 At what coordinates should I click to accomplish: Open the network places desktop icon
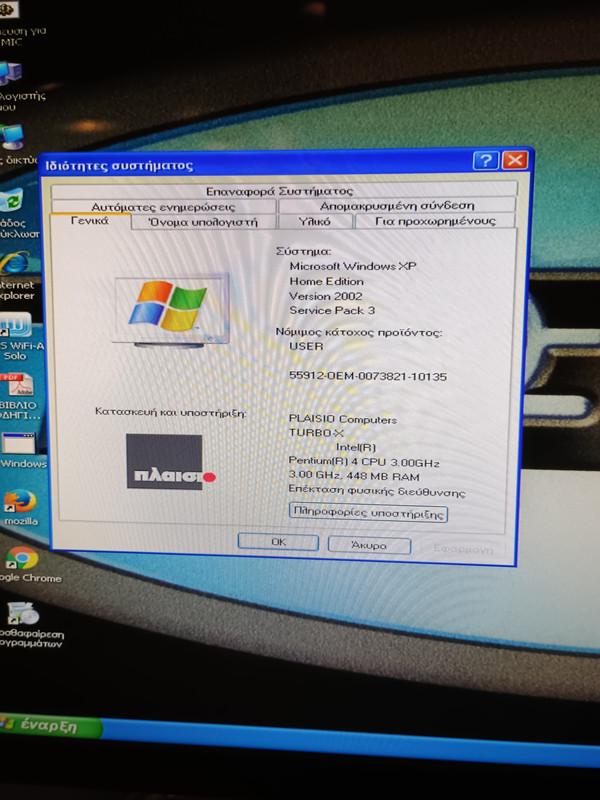14,145
